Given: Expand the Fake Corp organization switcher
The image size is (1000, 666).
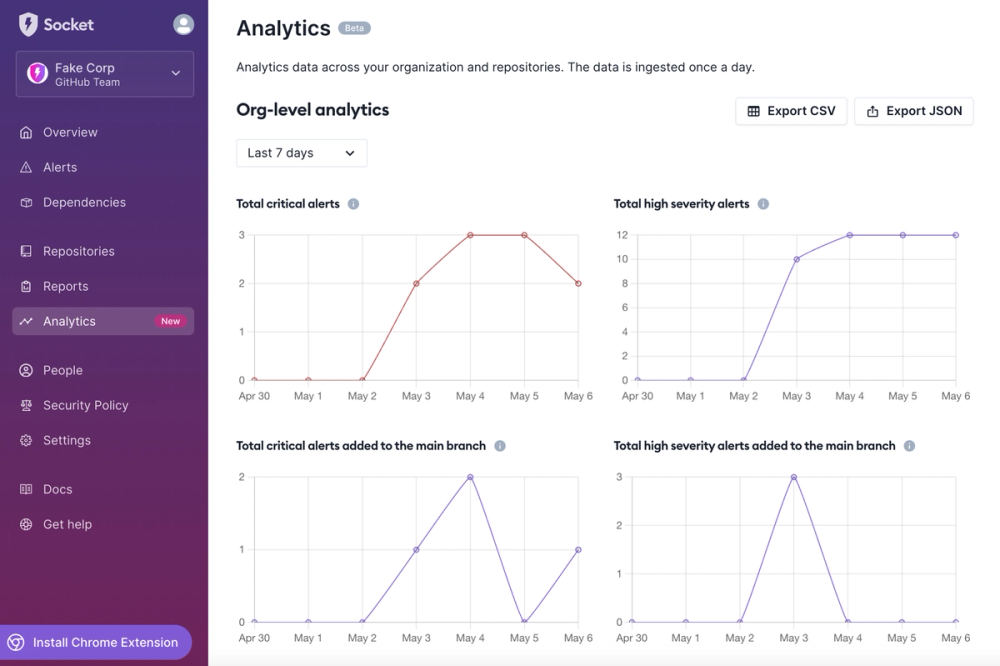Looking at the screenshot, I should 104,73.
